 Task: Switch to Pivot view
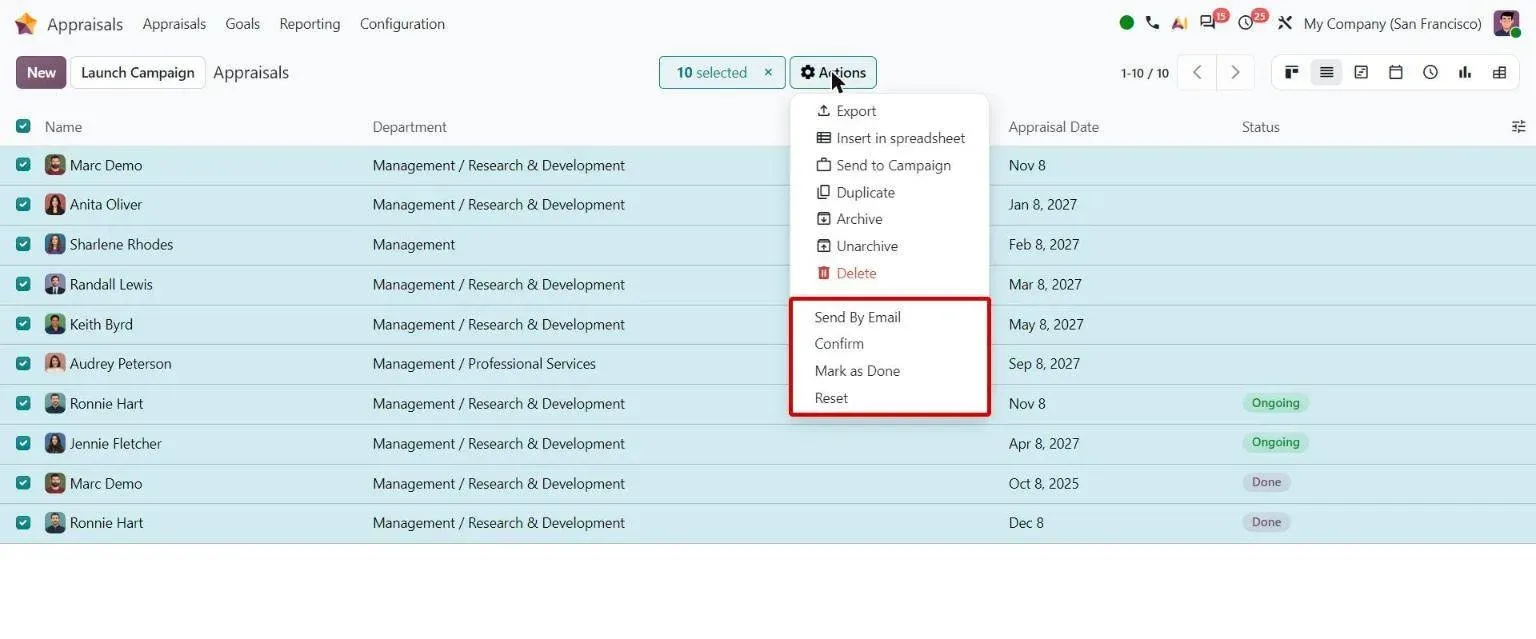coord(1499,72)
